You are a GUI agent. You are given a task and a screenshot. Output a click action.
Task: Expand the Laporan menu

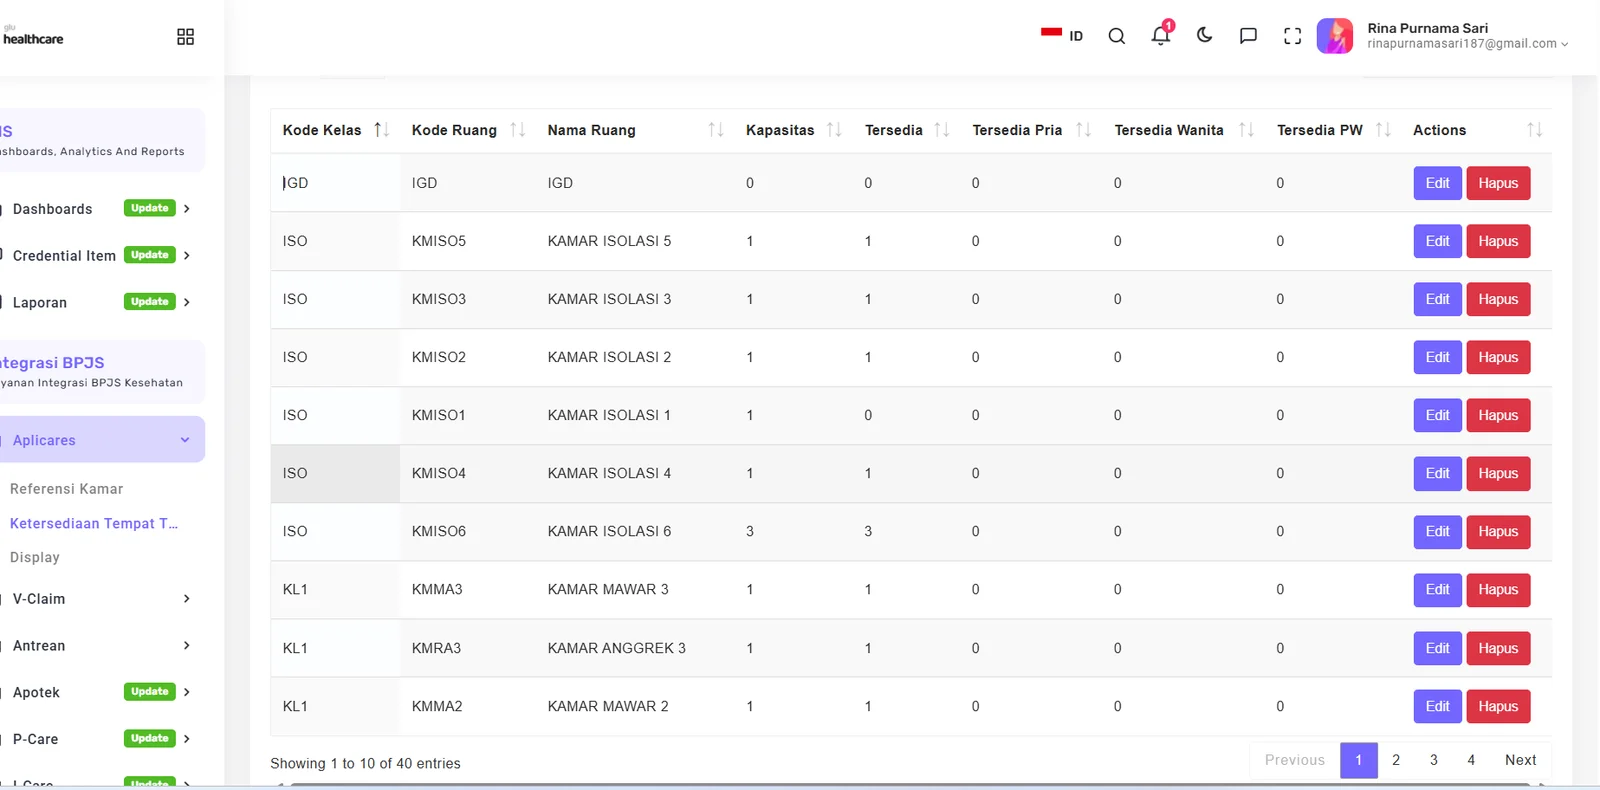100,302
